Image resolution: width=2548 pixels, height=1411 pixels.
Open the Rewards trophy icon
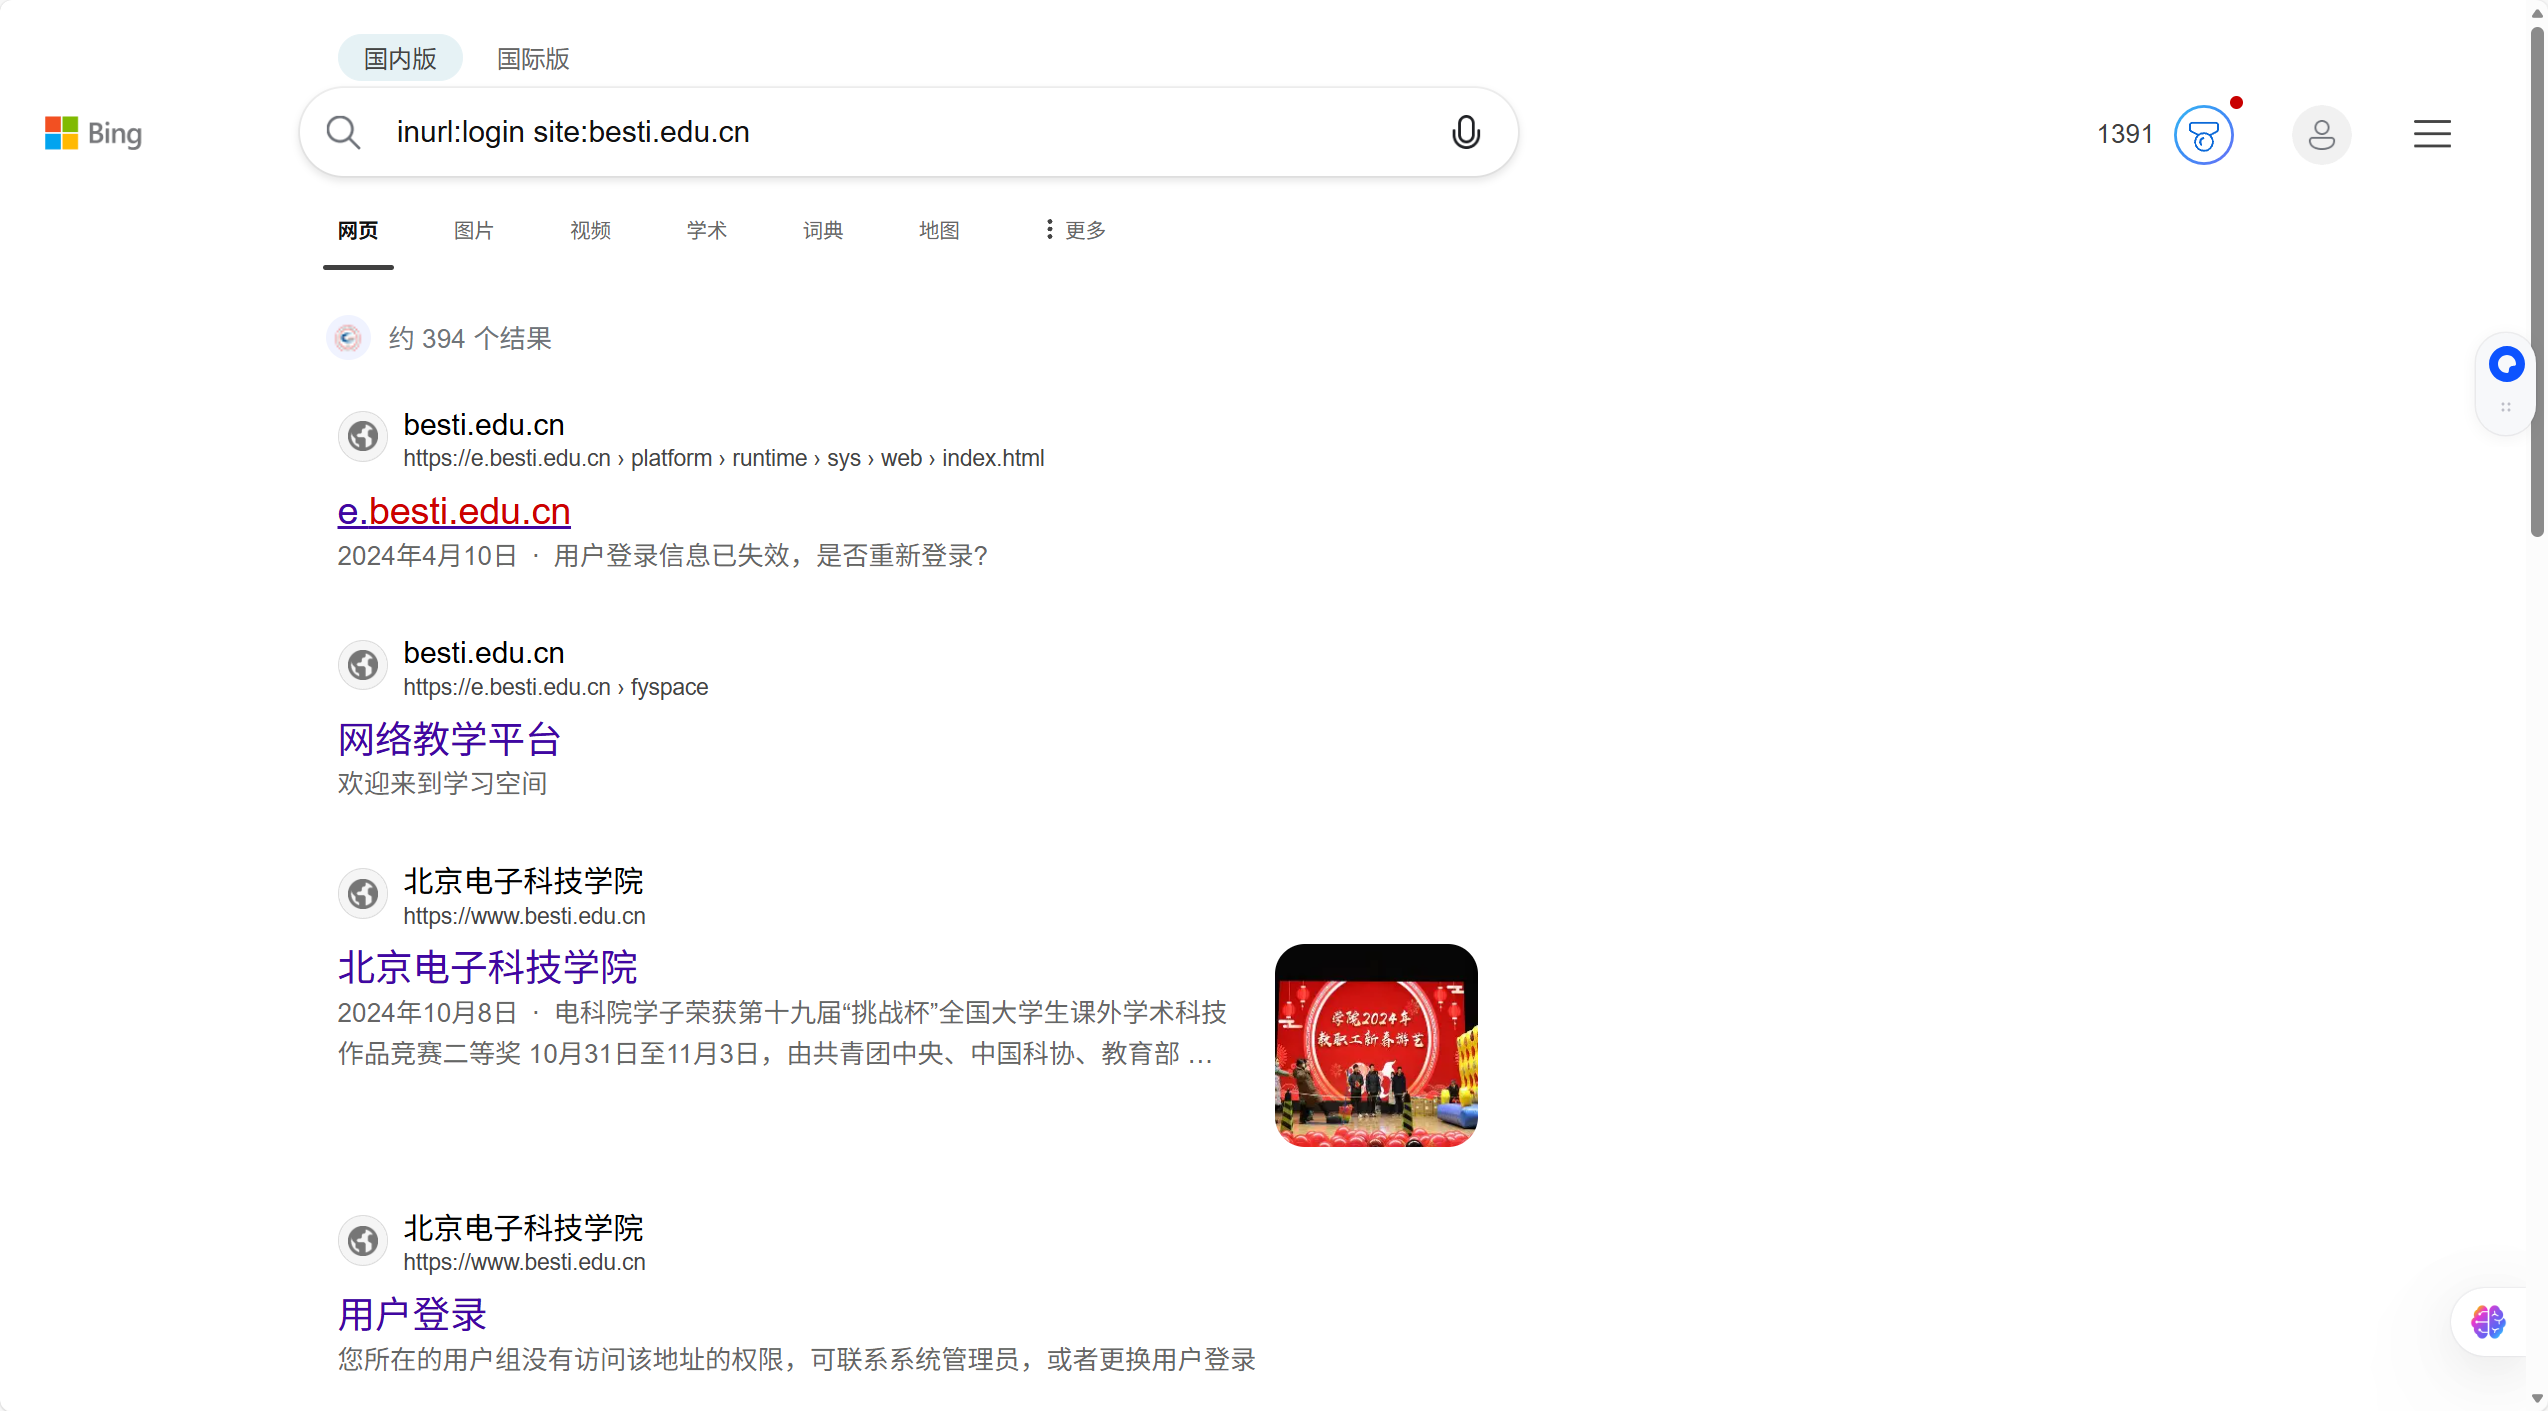coord(2203,135)
